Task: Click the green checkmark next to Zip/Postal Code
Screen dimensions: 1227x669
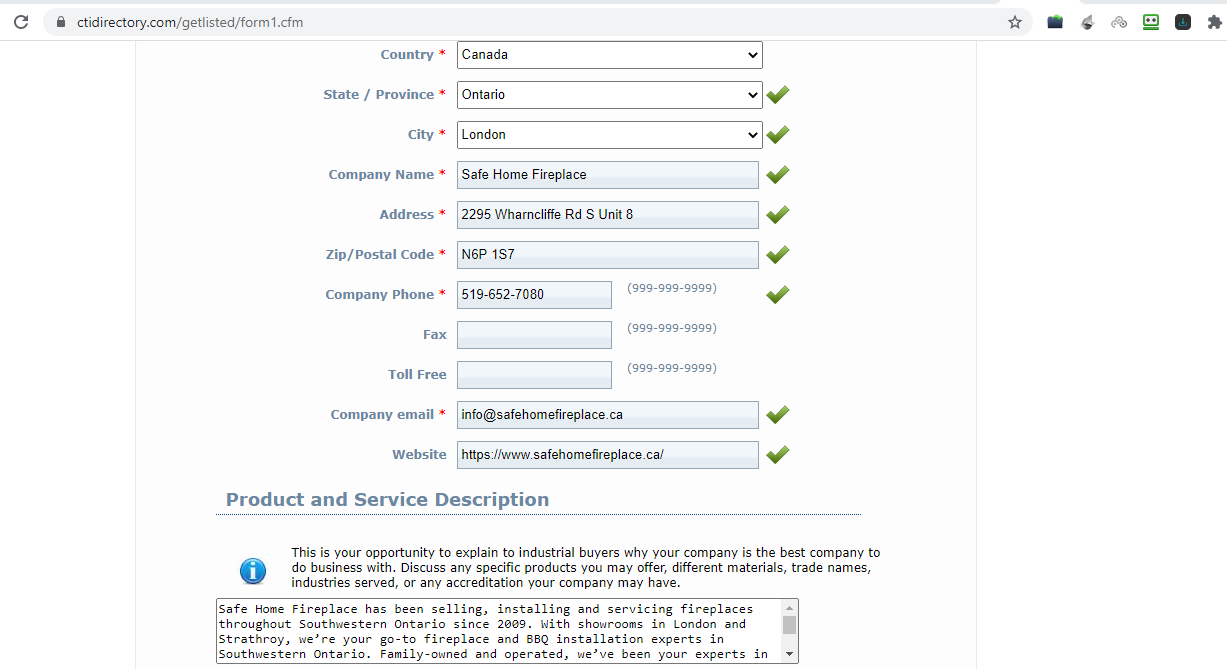Action: 778,255
